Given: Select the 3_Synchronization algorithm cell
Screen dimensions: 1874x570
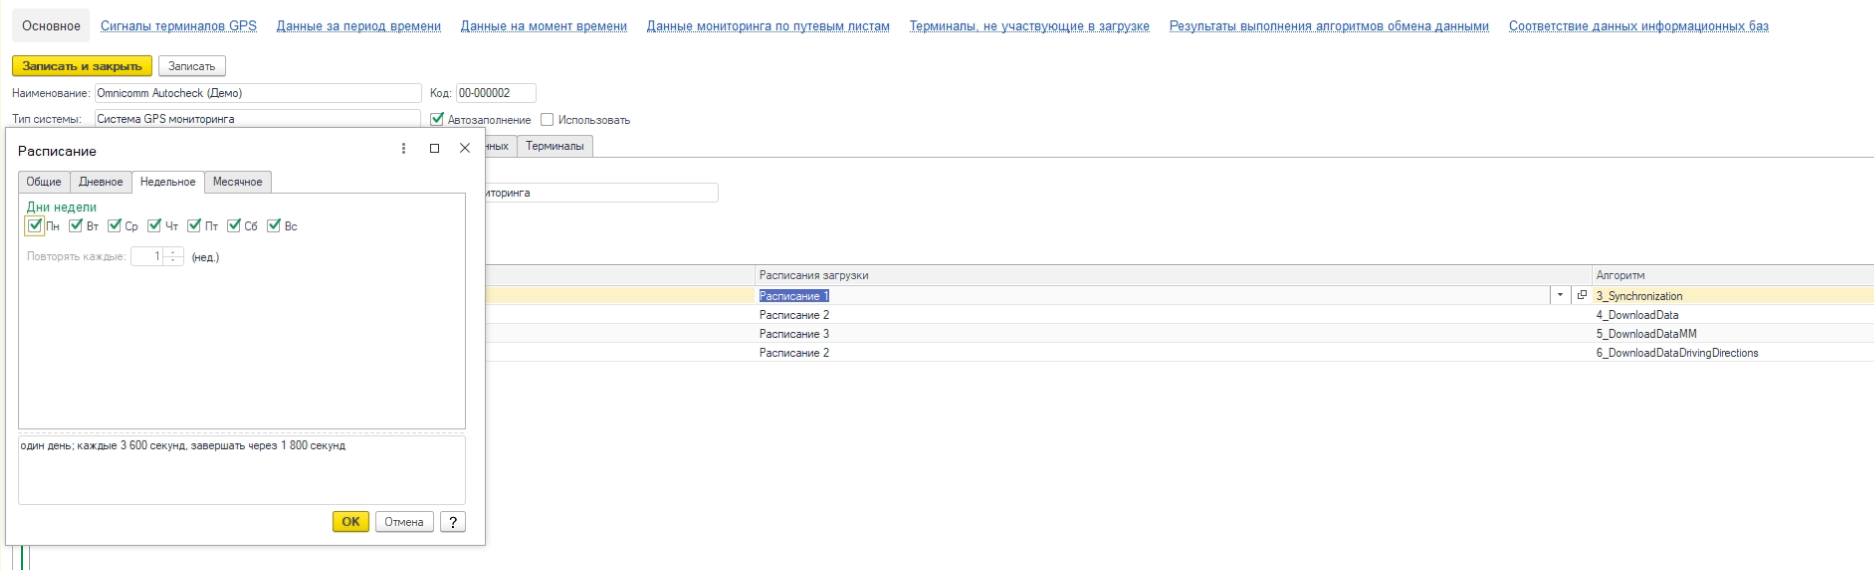Looking at the screenshot, I should (x=1733, y=296).
